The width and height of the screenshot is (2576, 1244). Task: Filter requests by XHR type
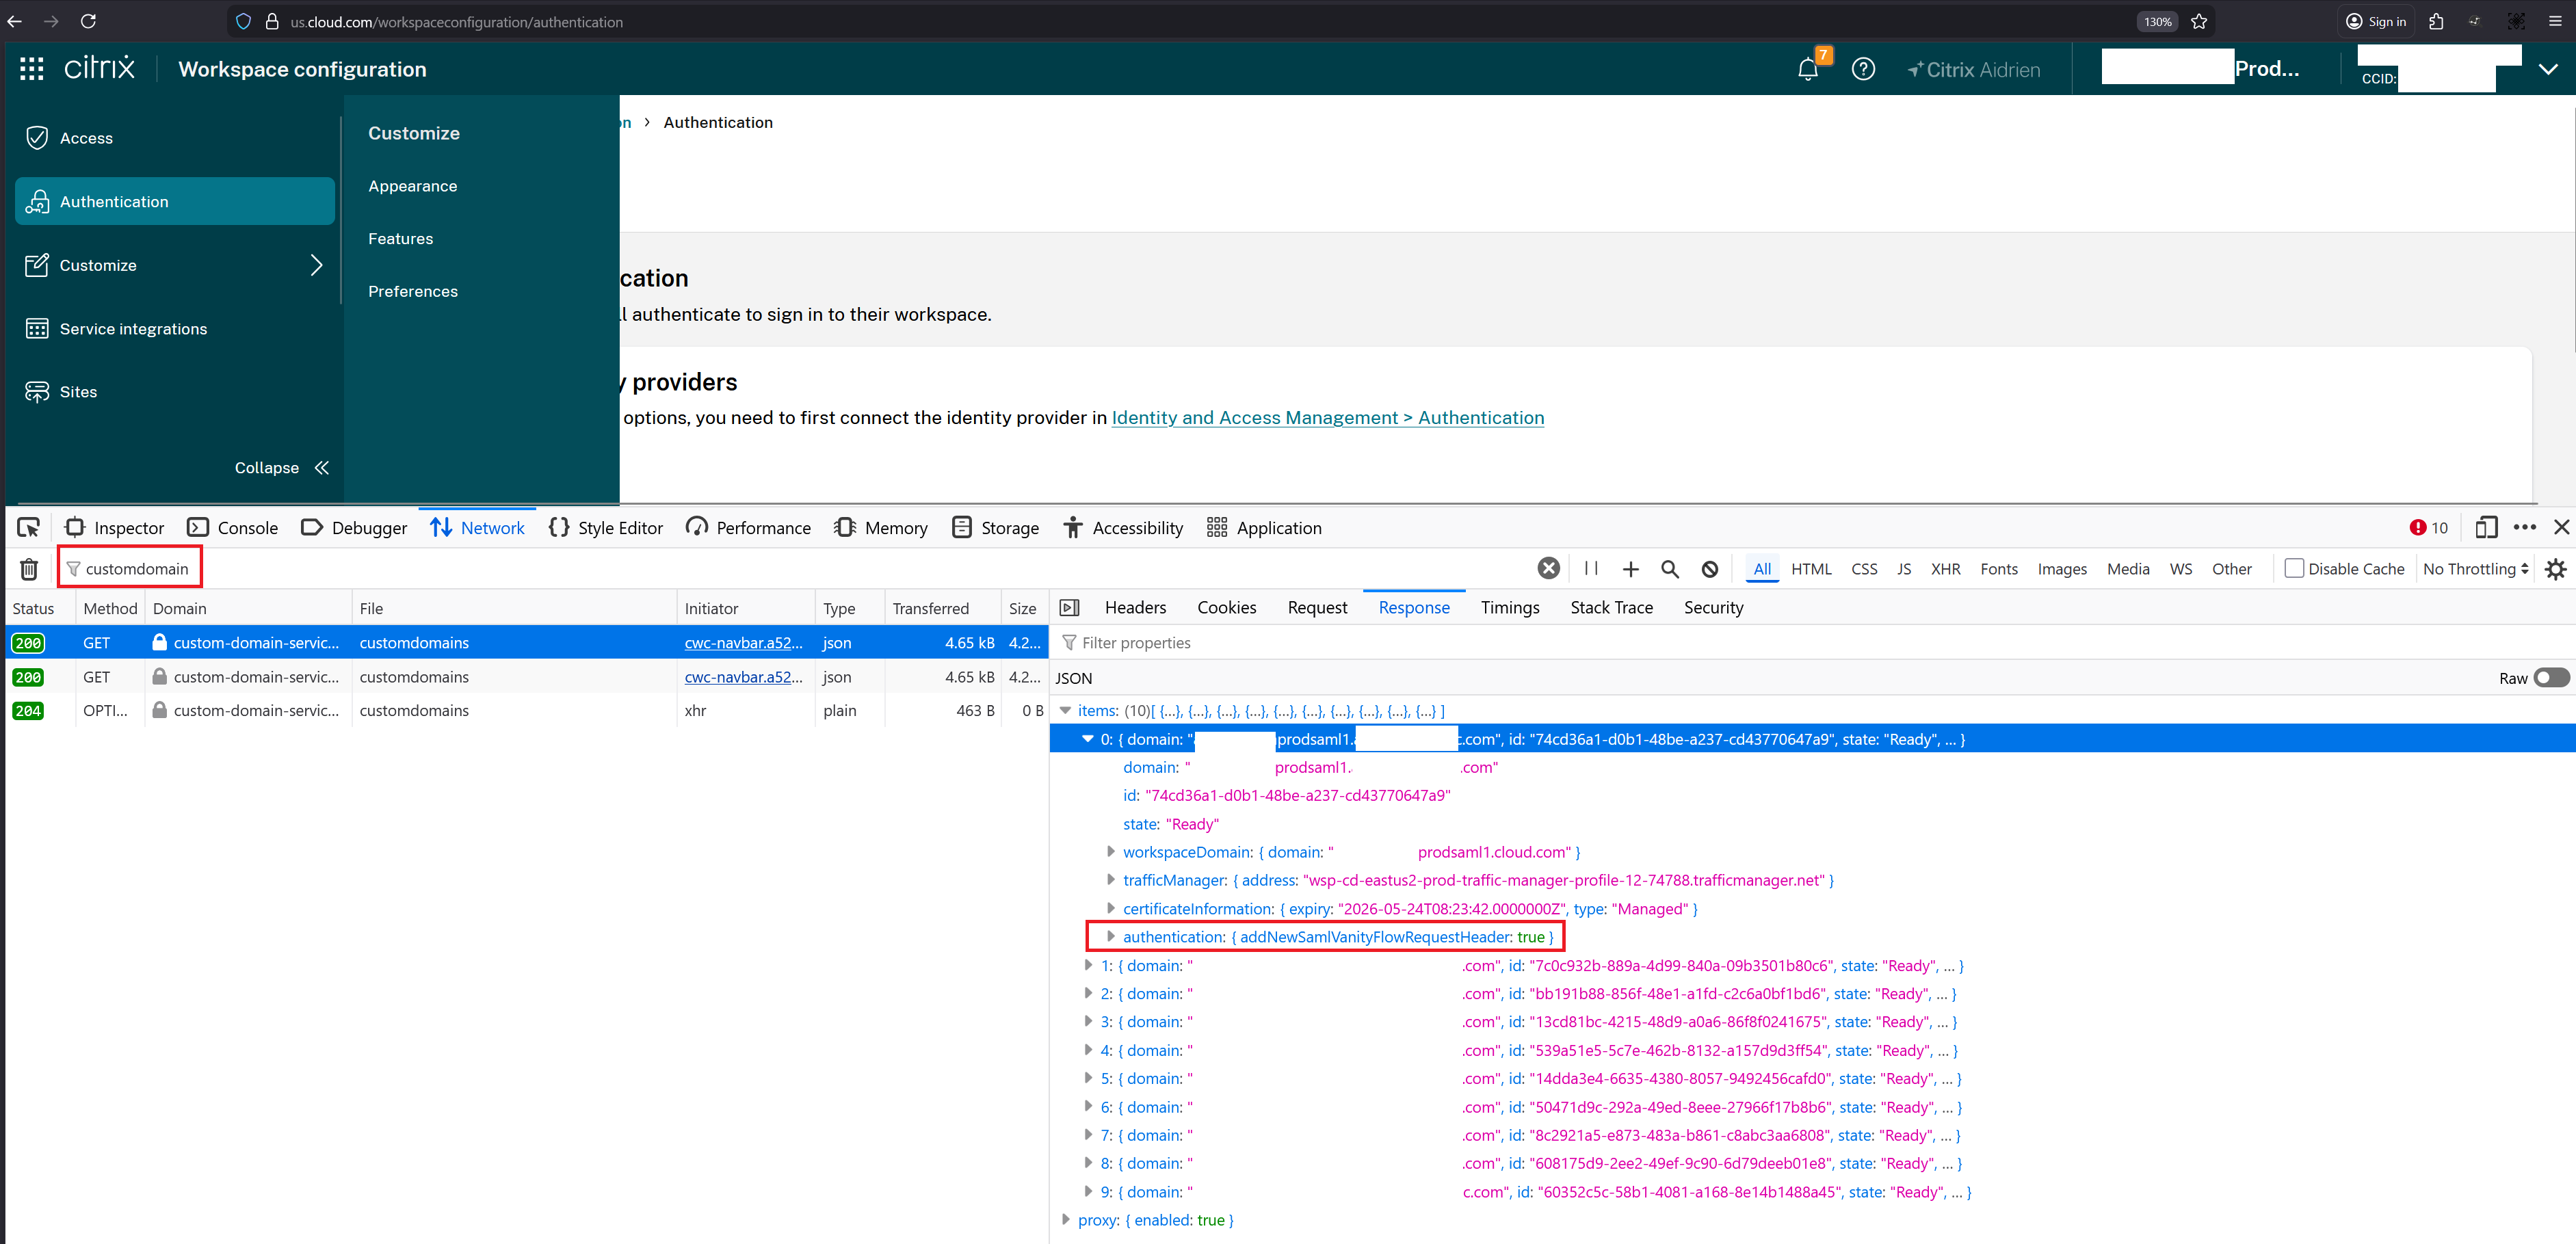pos(1945,569)
